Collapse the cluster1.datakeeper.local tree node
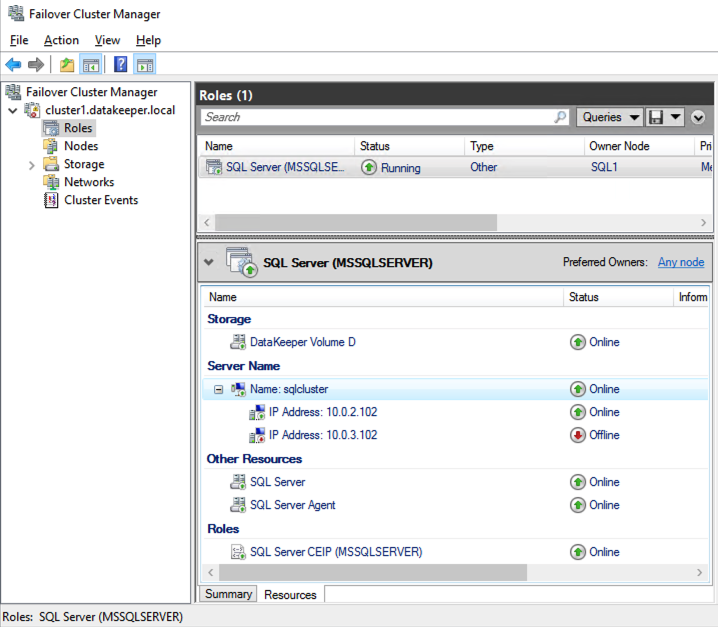The image size is (718, 627). tap(13, 110)
